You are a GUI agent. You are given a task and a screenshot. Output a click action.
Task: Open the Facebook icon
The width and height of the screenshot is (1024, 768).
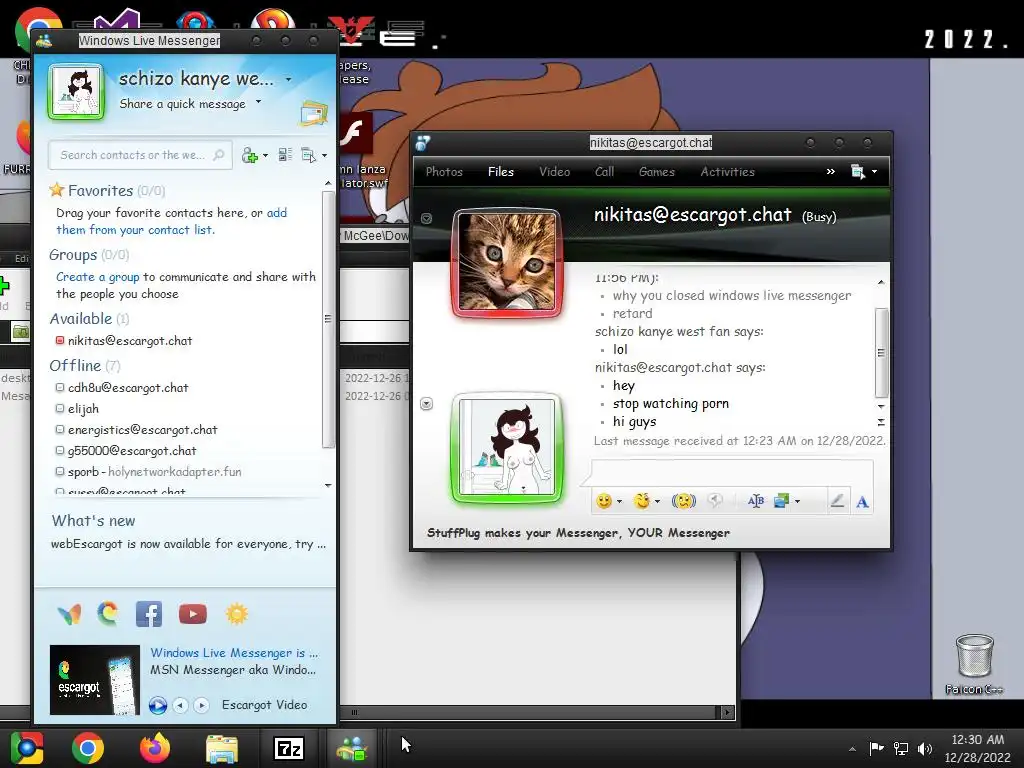[149, 614]
